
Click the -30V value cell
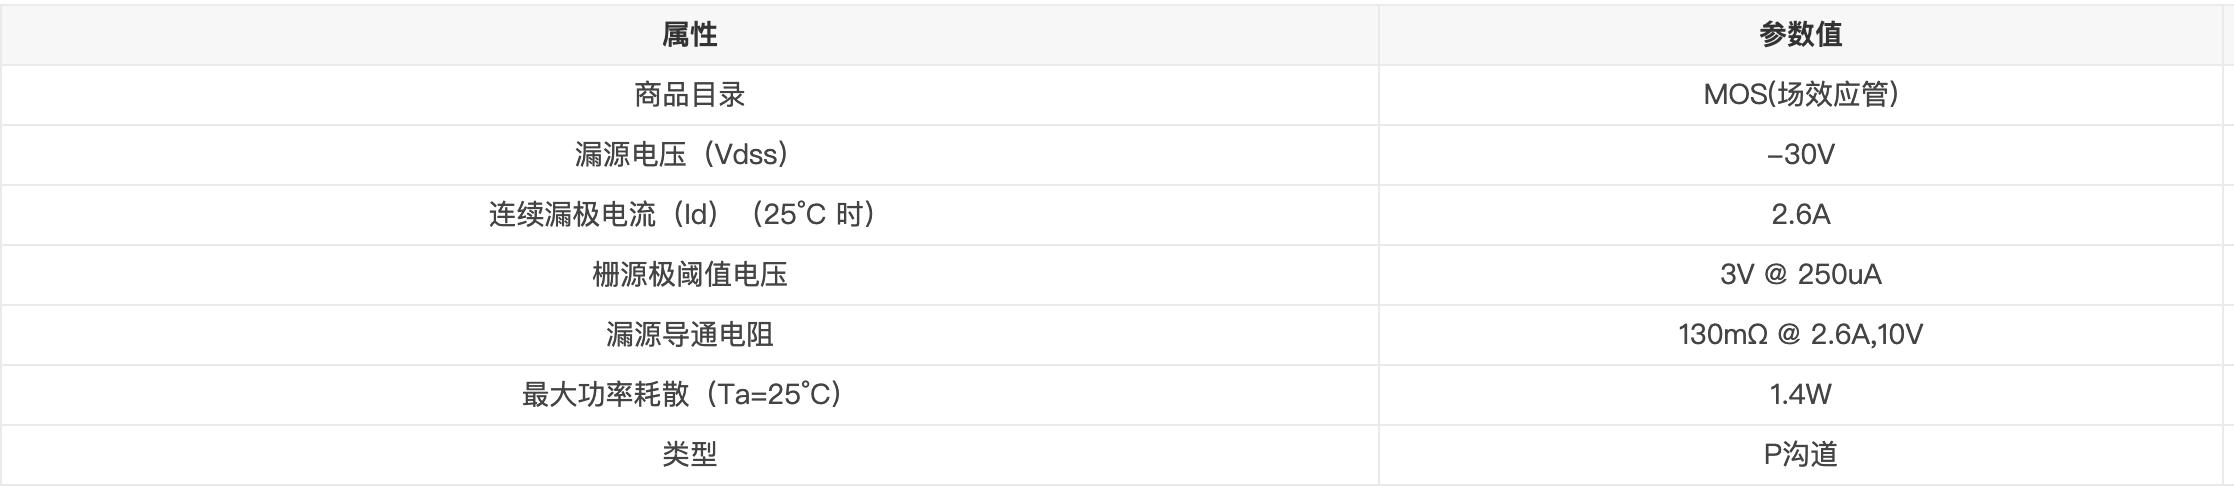pyautogui.click(x=1800, y=155)
